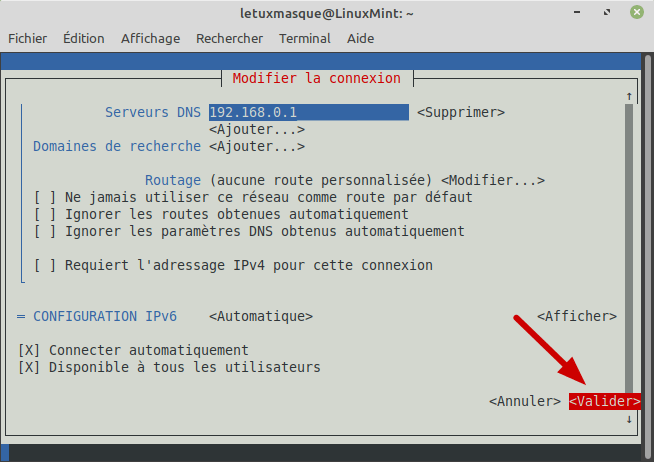Click Supprimer next to the DNS server

click(x=461, y=112)
